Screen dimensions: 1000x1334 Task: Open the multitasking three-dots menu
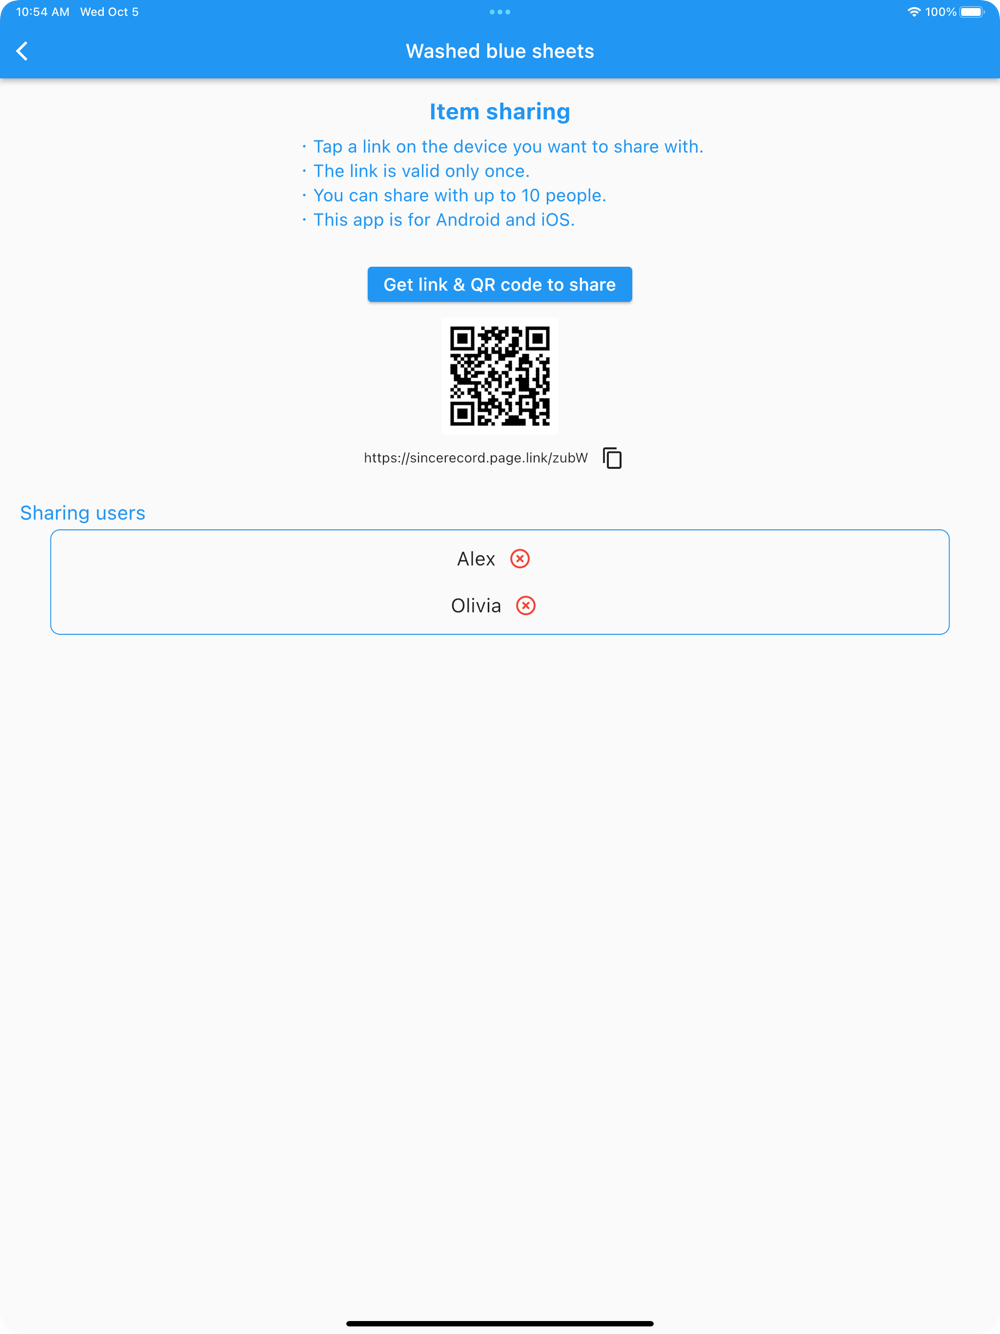pos(500,12)
